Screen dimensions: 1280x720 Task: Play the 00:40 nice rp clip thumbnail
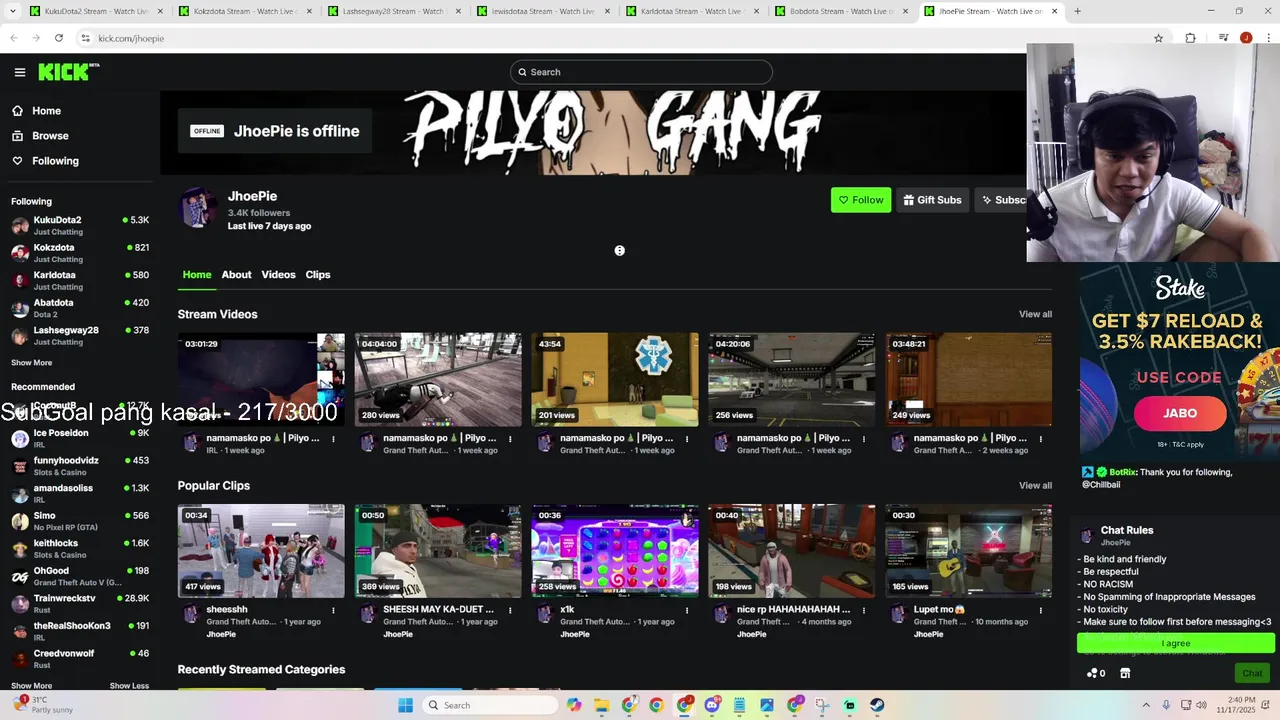[x=792, y=551]
